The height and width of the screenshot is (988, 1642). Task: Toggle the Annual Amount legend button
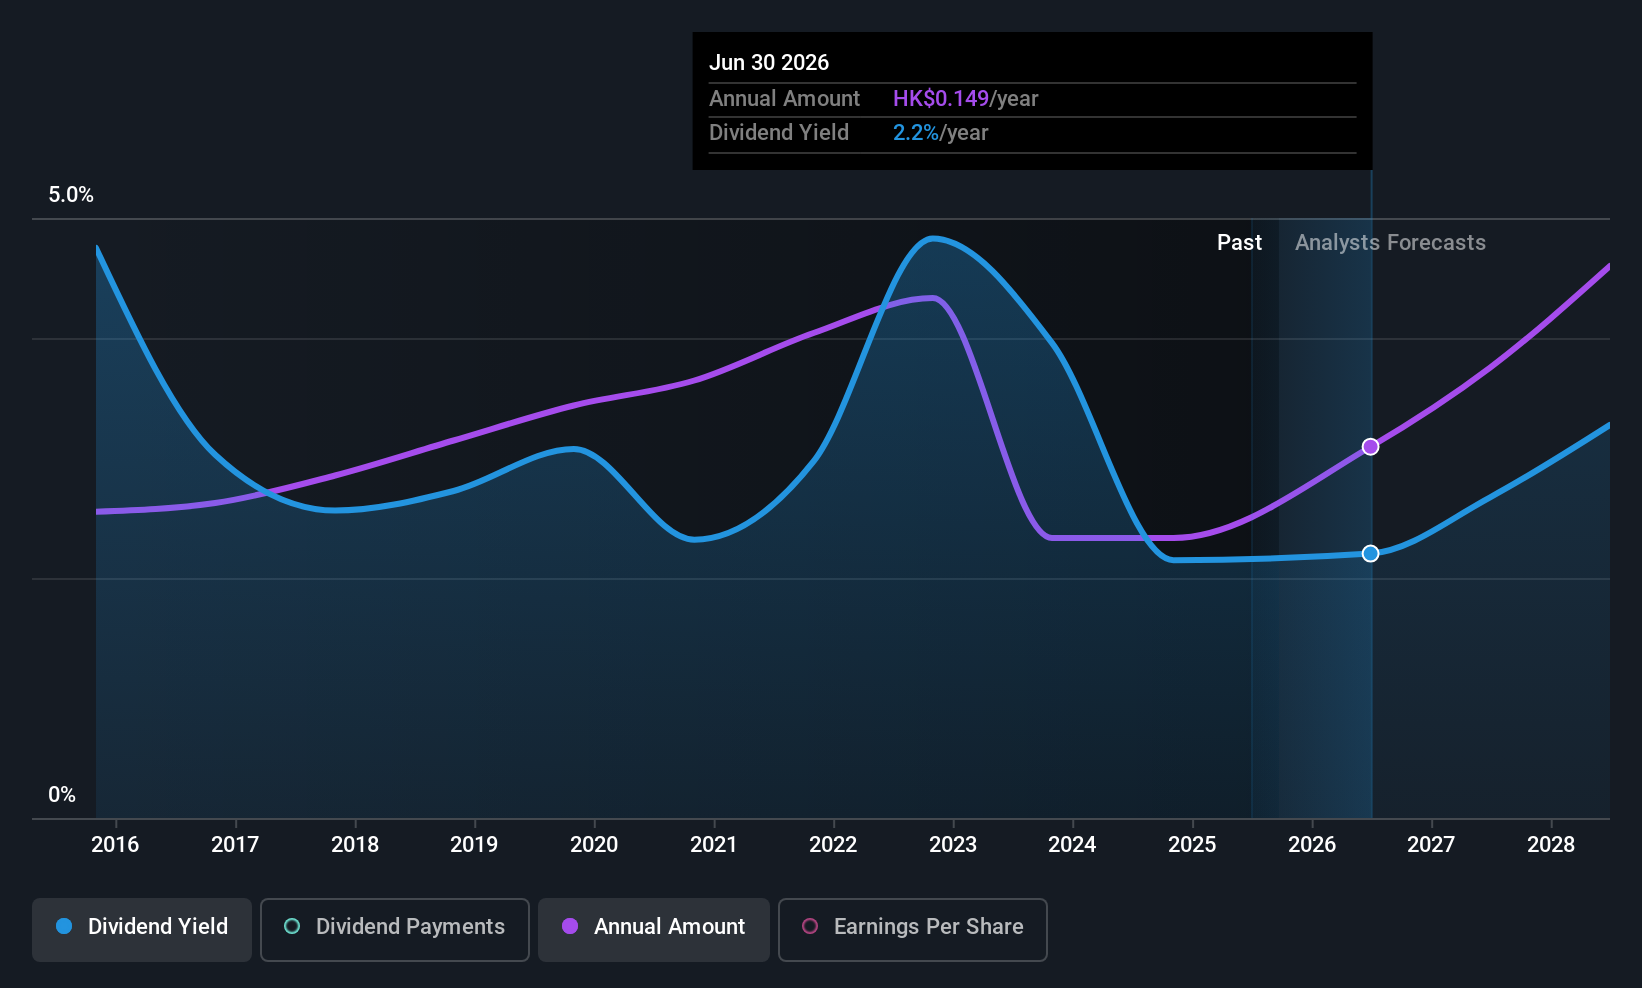[x=654, y=930]
